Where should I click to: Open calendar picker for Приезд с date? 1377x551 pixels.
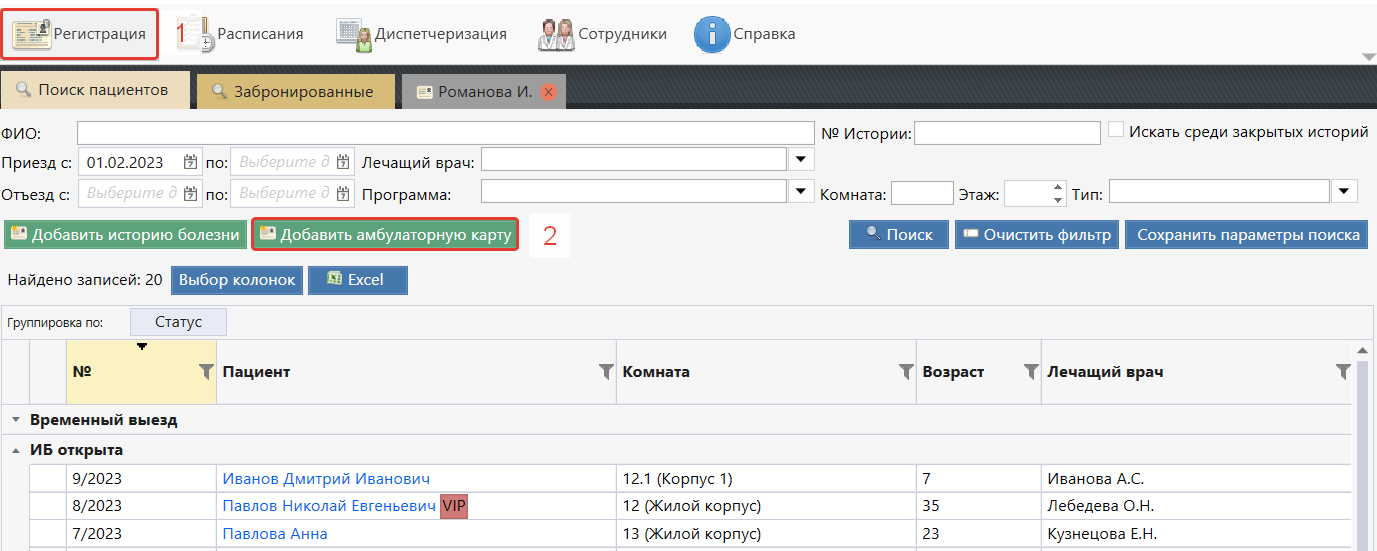[x=191, y=162]
